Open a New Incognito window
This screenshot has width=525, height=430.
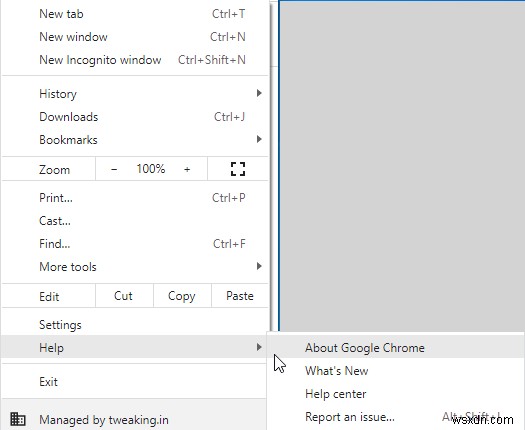click(135, 60)
